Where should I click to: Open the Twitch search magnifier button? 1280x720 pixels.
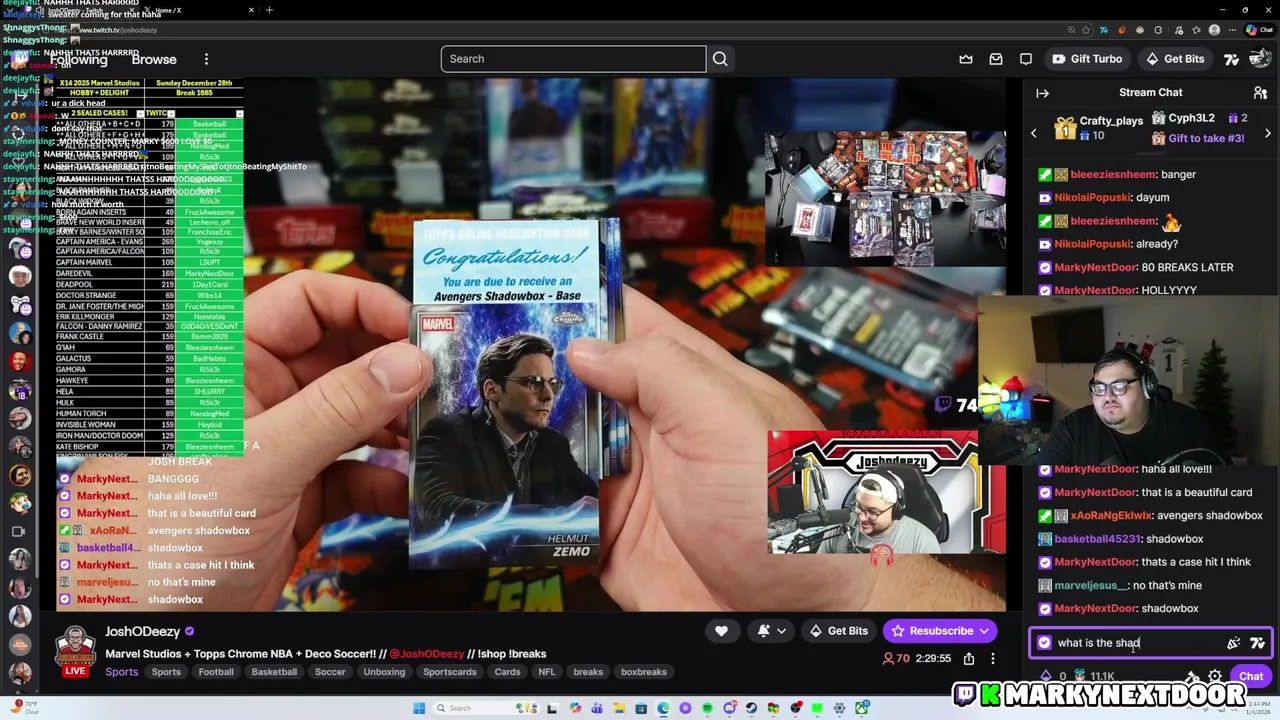(720, 59)
